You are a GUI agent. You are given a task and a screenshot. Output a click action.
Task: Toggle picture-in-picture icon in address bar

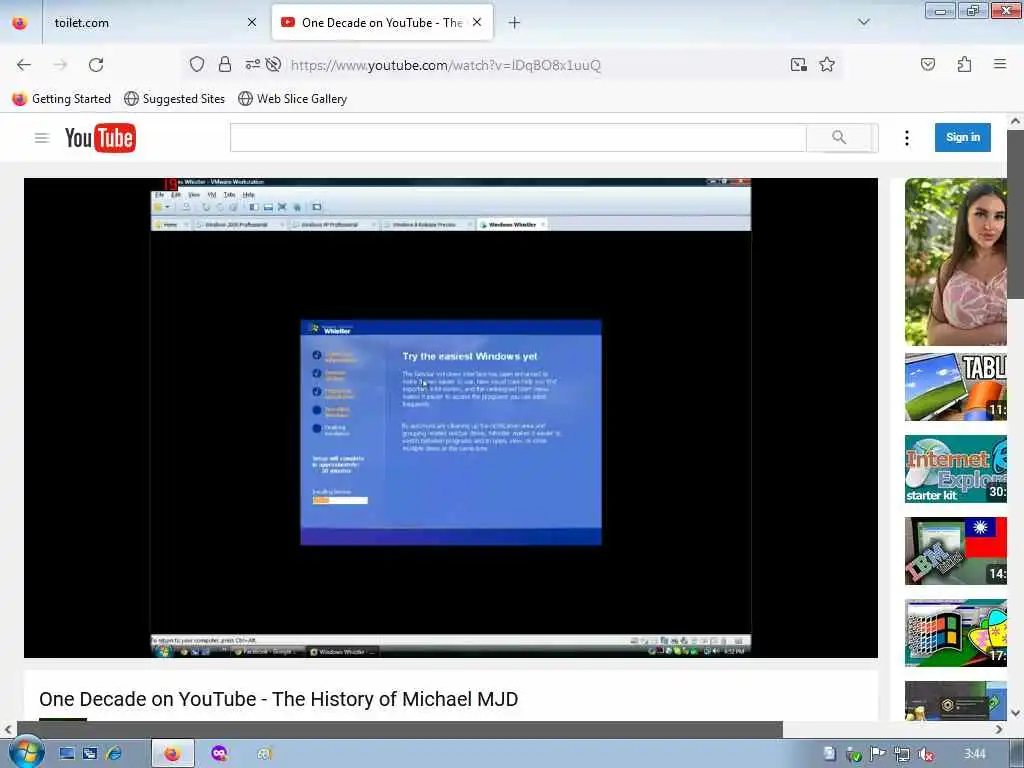798,64
